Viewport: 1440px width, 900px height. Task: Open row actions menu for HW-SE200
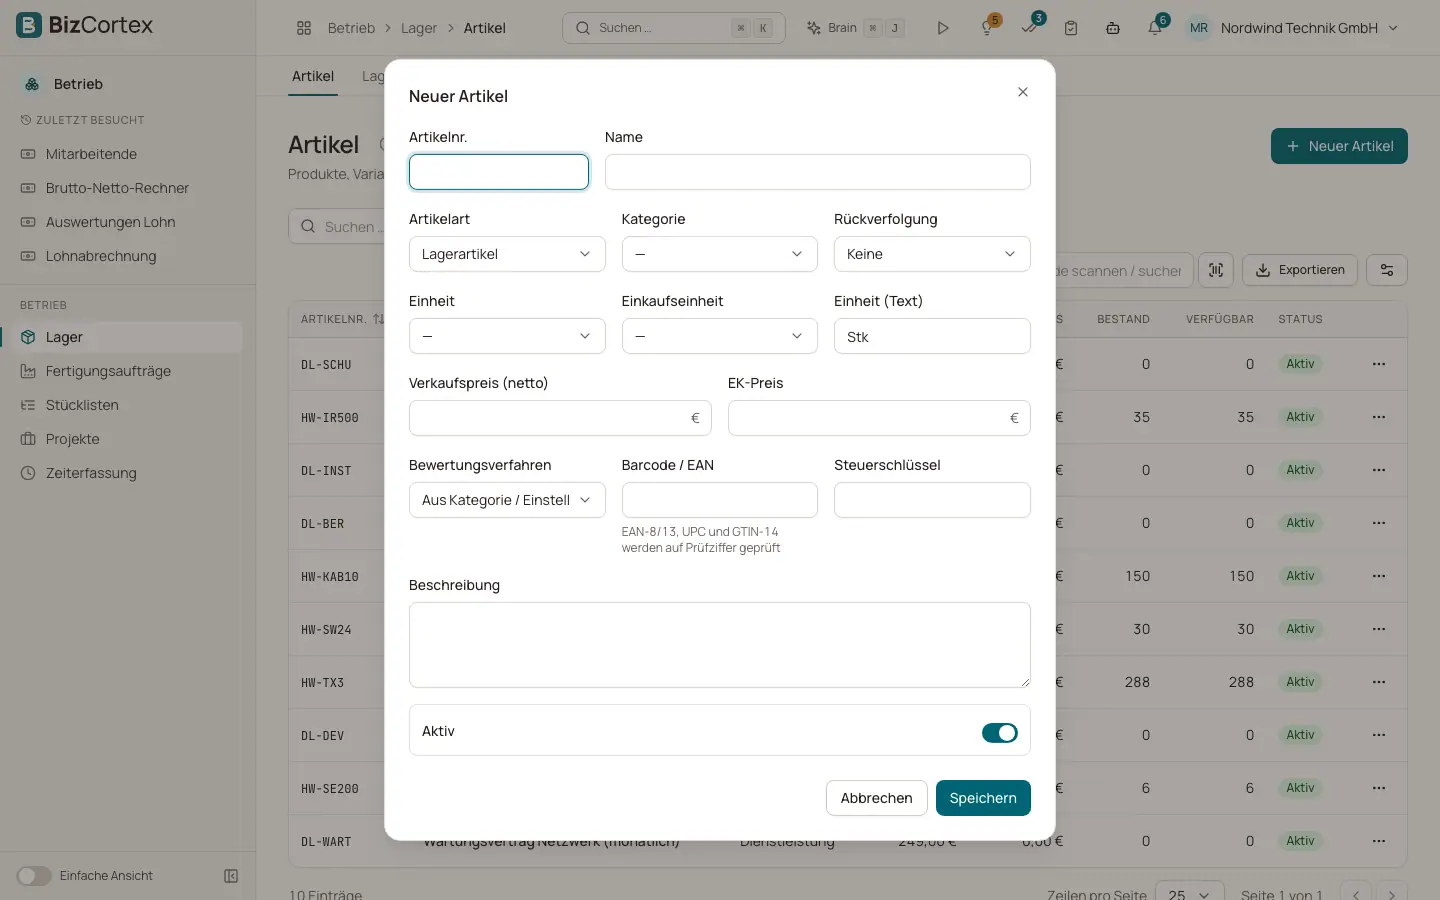(x=1379, y=788)
